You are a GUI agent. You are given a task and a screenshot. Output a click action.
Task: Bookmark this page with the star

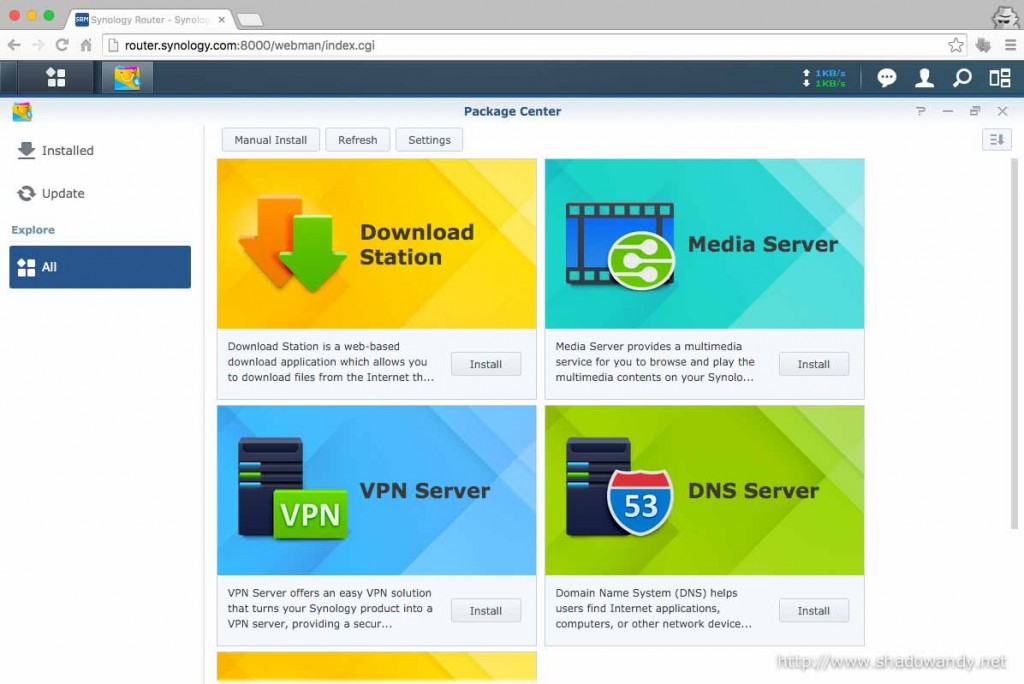(955, 45)
